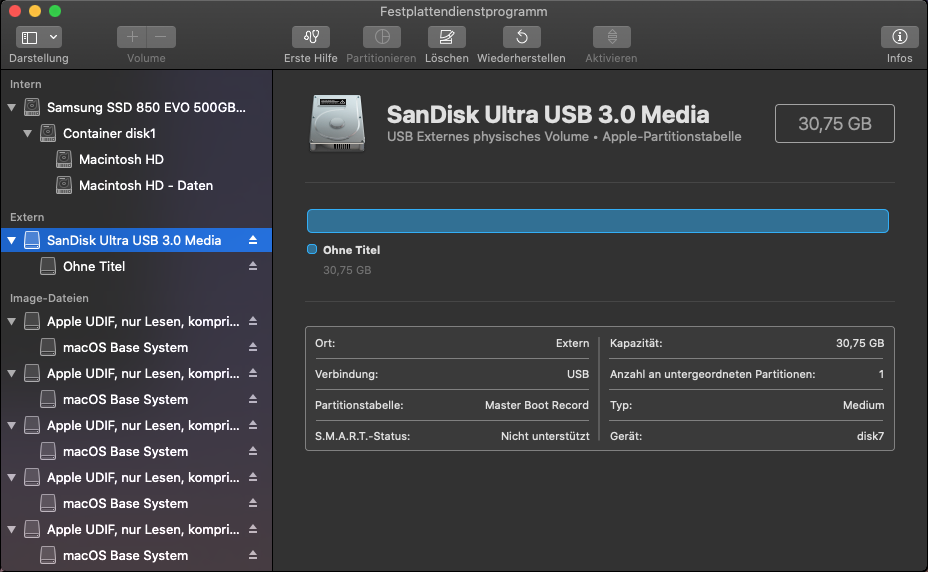This screenshot has width=928, height=572.
Task: Click the Container disk1 icon
Action: coord(48,133)
